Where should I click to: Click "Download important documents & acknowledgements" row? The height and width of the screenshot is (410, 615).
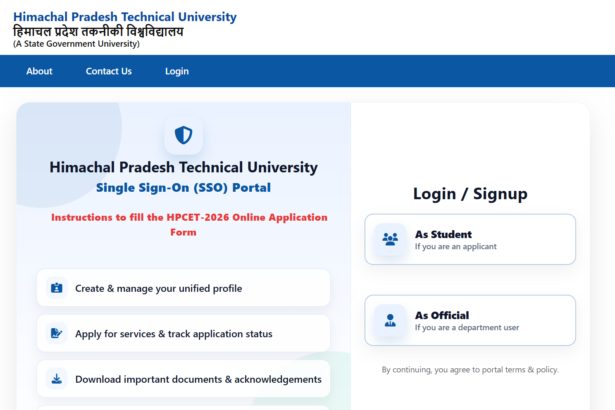pyautogui.click(x=183, y=379)
